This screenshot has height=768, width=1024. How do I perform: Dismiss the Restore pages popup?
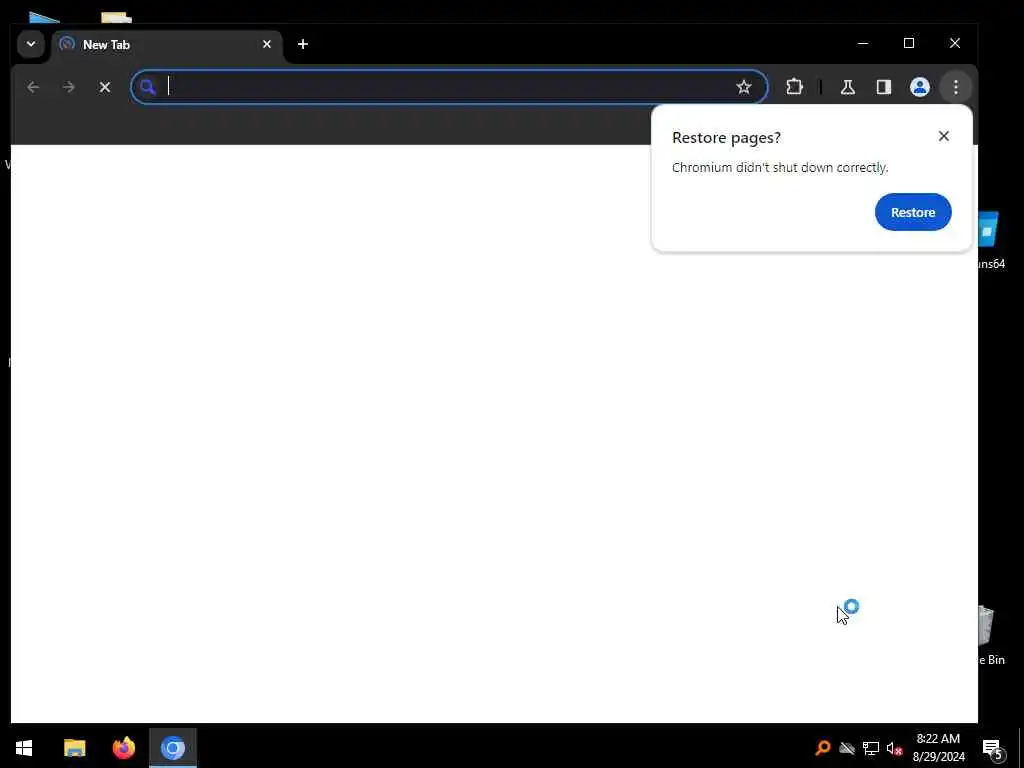(x=944, y=136)
